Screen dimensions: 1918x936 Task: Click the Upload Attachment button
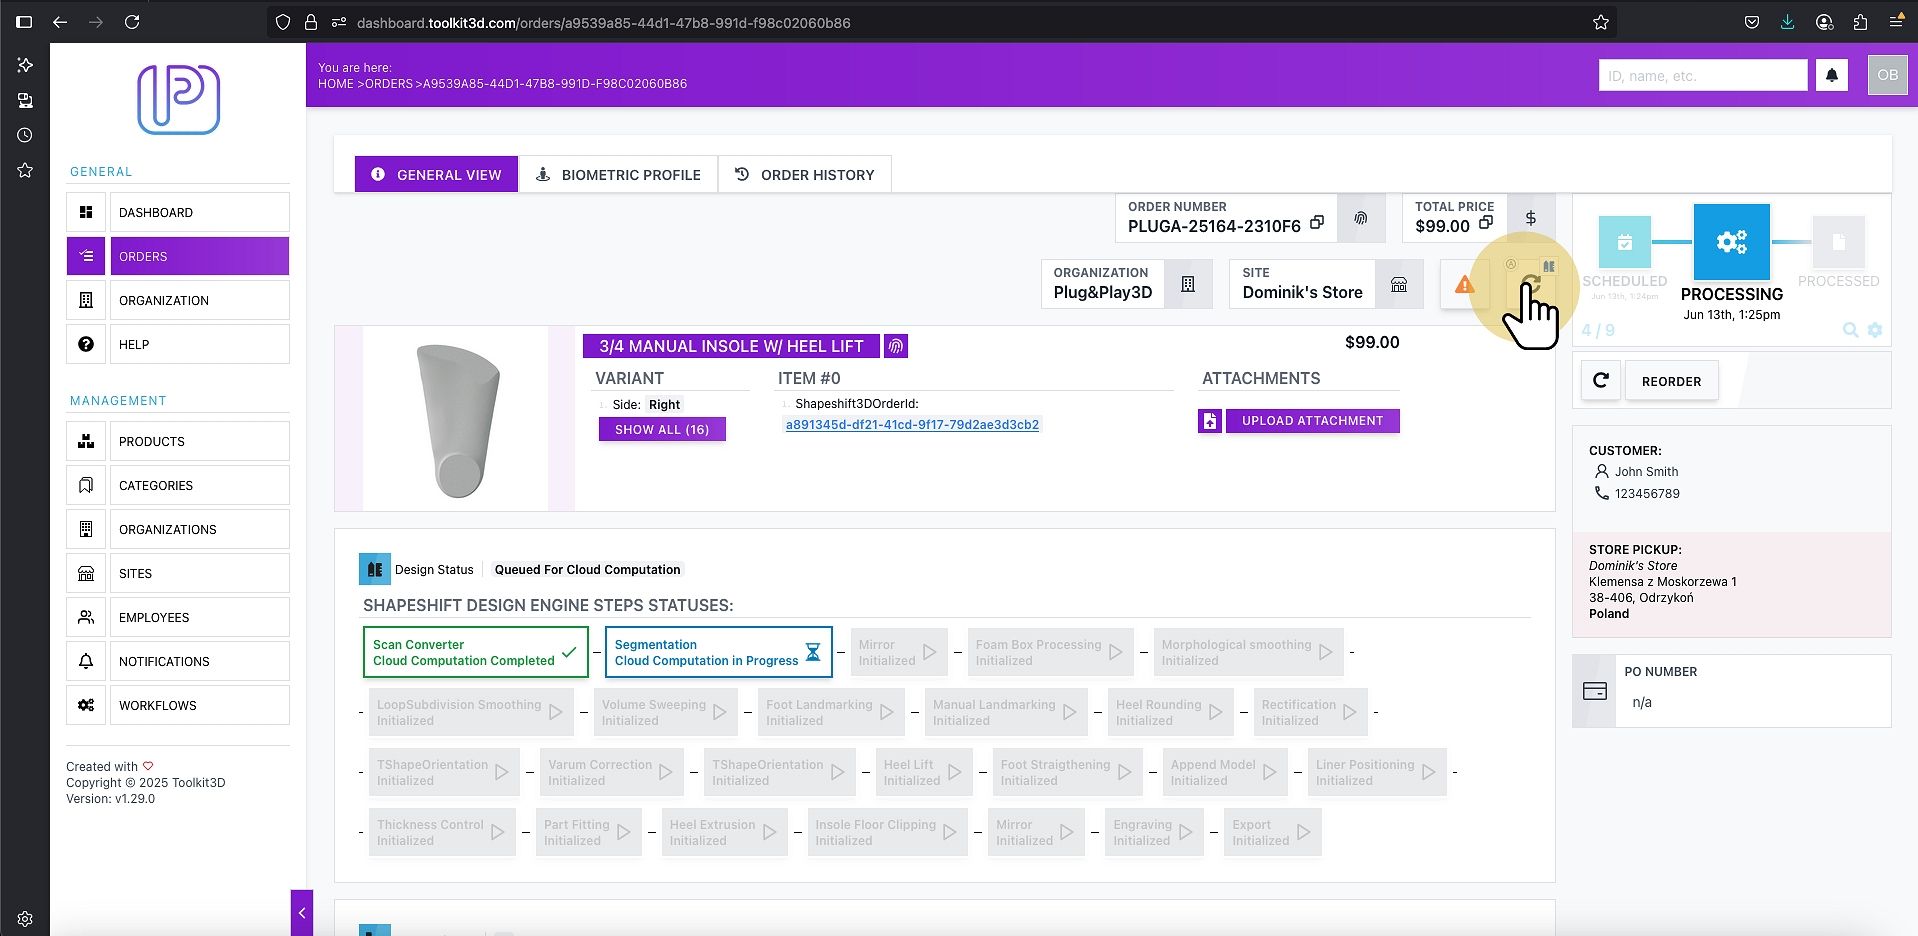tap(1312, 421)
